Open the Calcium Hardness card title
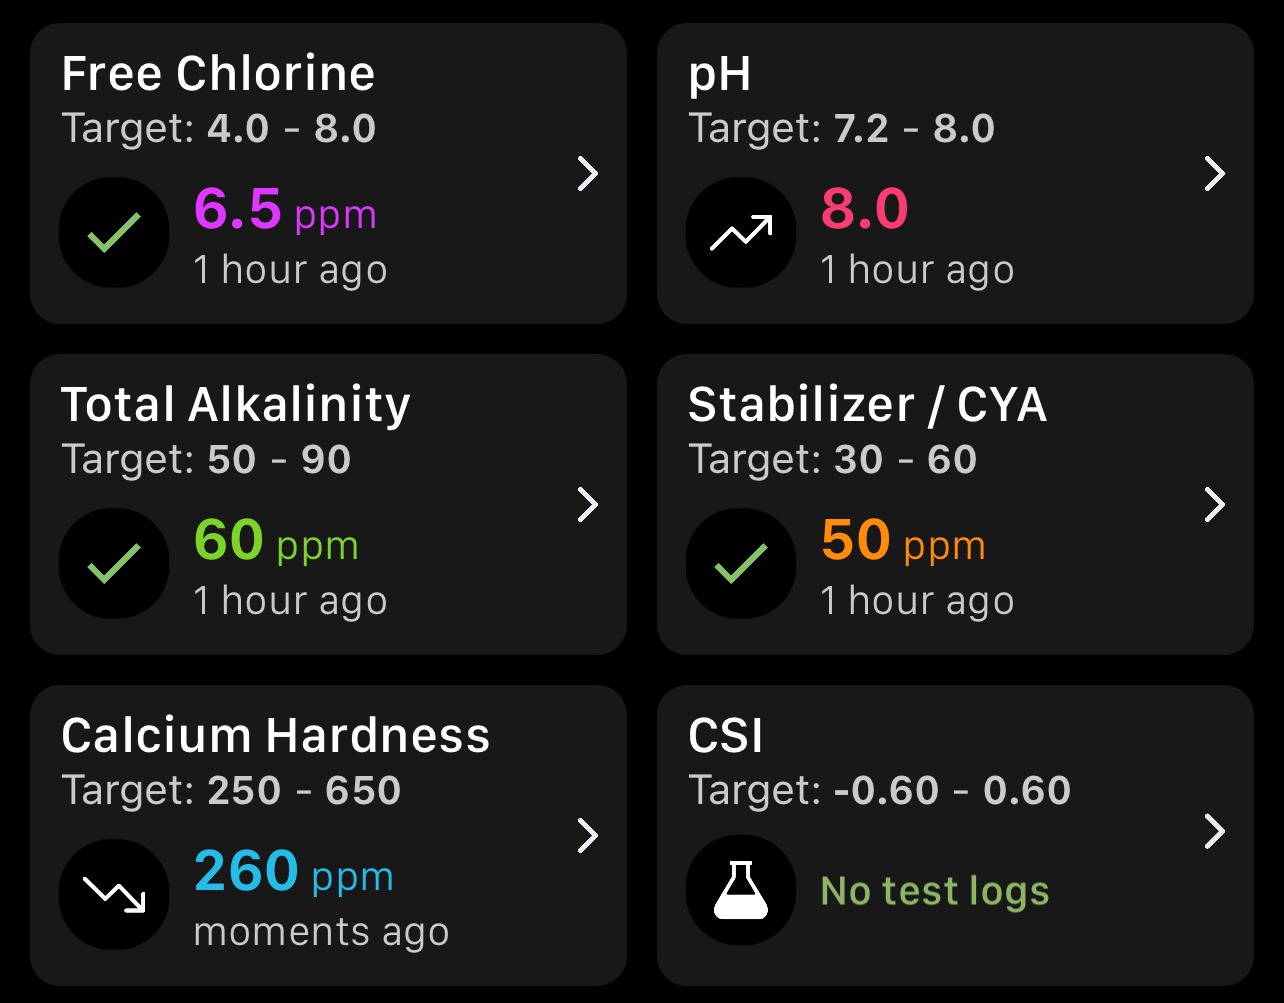 click(x=276, y=736)
